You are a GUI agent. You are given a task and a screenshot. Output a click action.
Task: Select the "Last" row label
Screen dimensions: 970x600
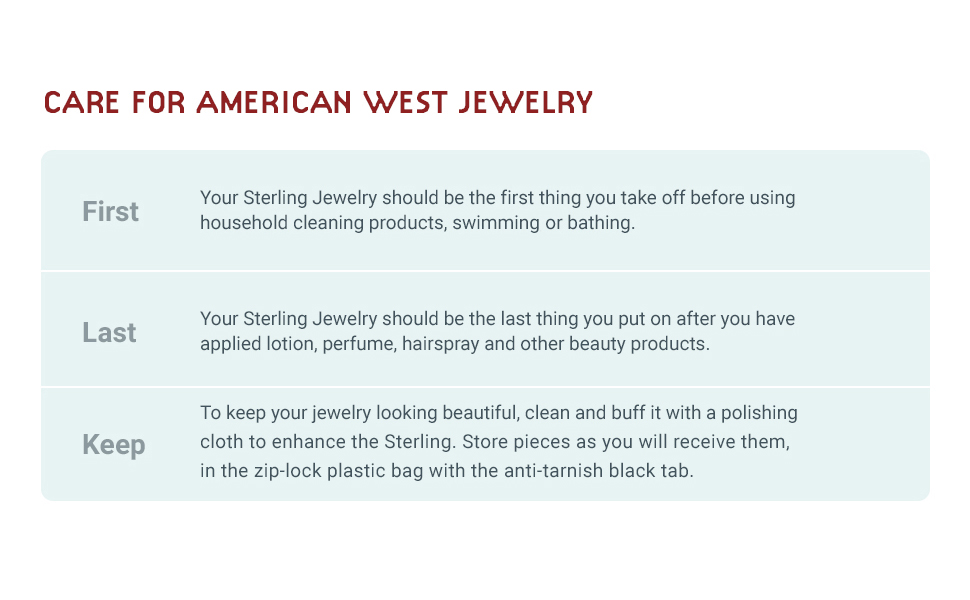(109, 332)
